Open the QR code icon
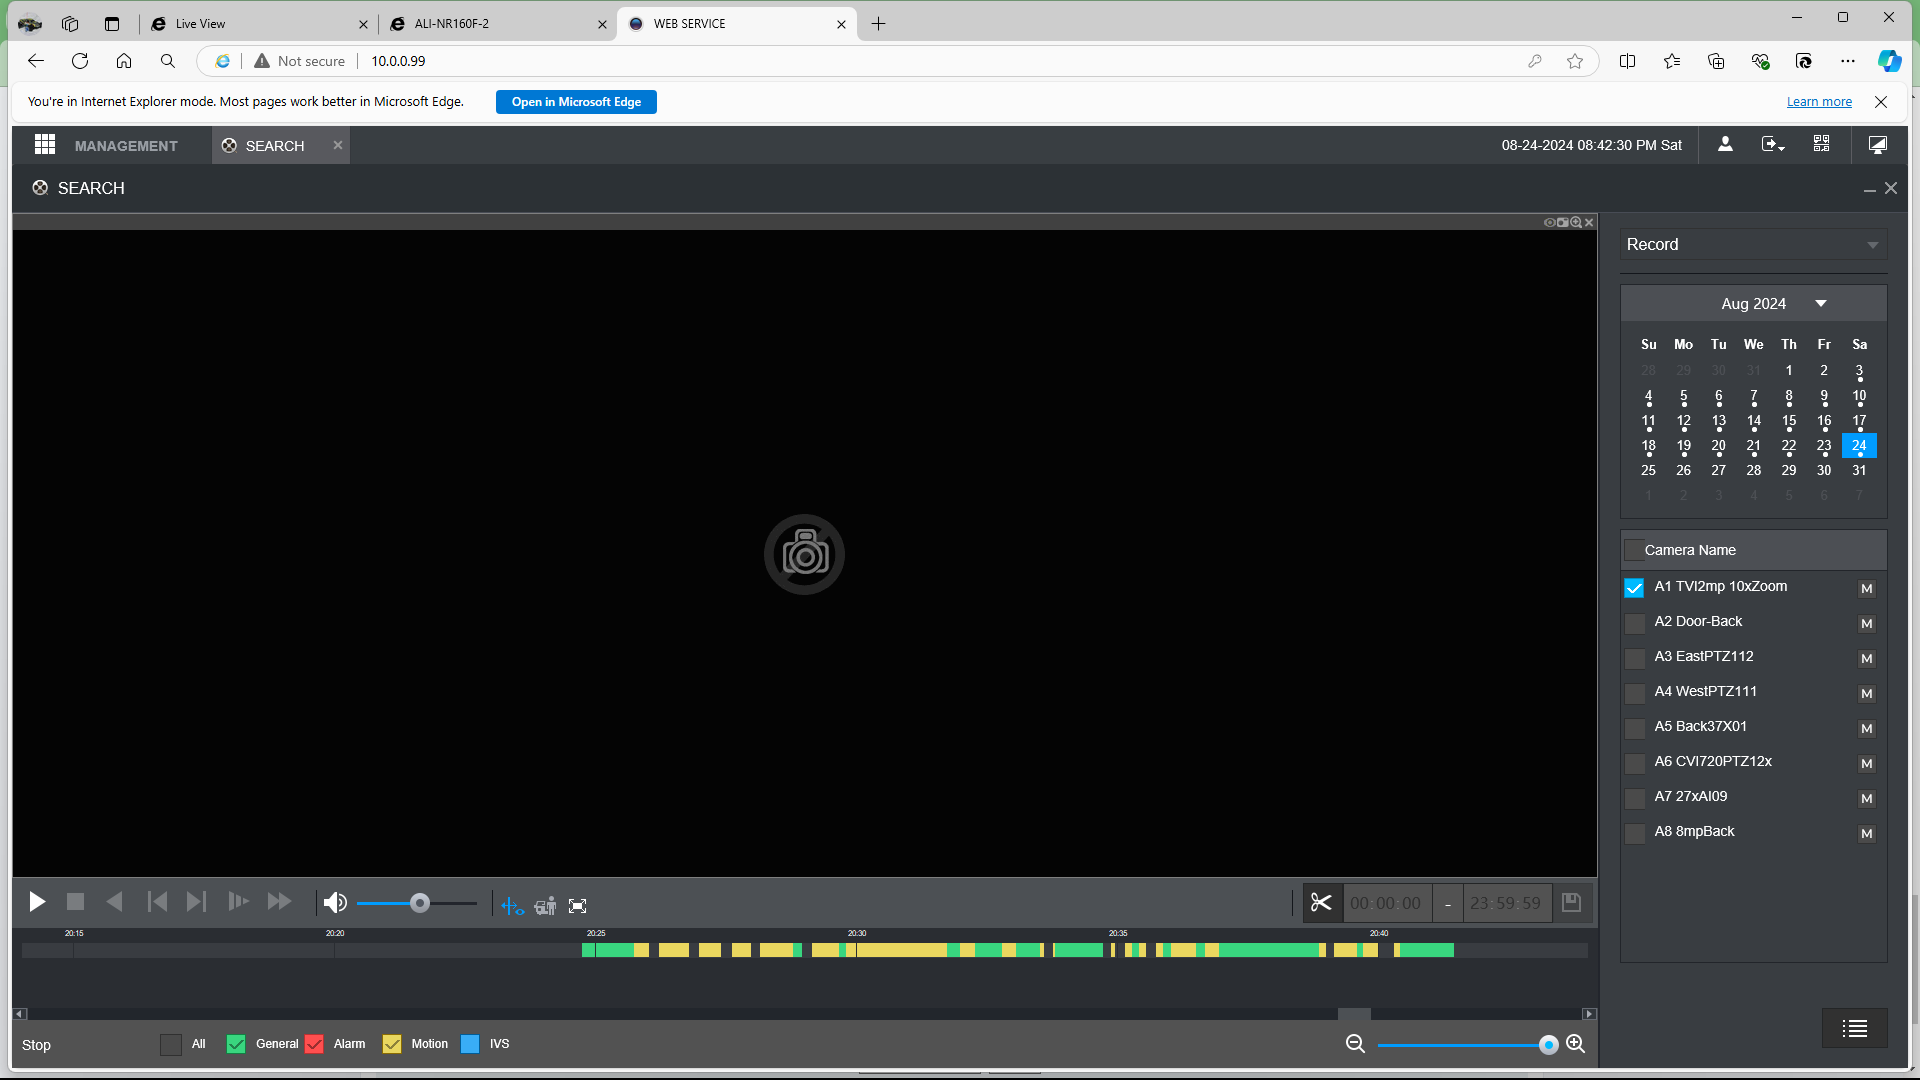The width and height of the screenshot is (1920, 1080). (1821, 145)
